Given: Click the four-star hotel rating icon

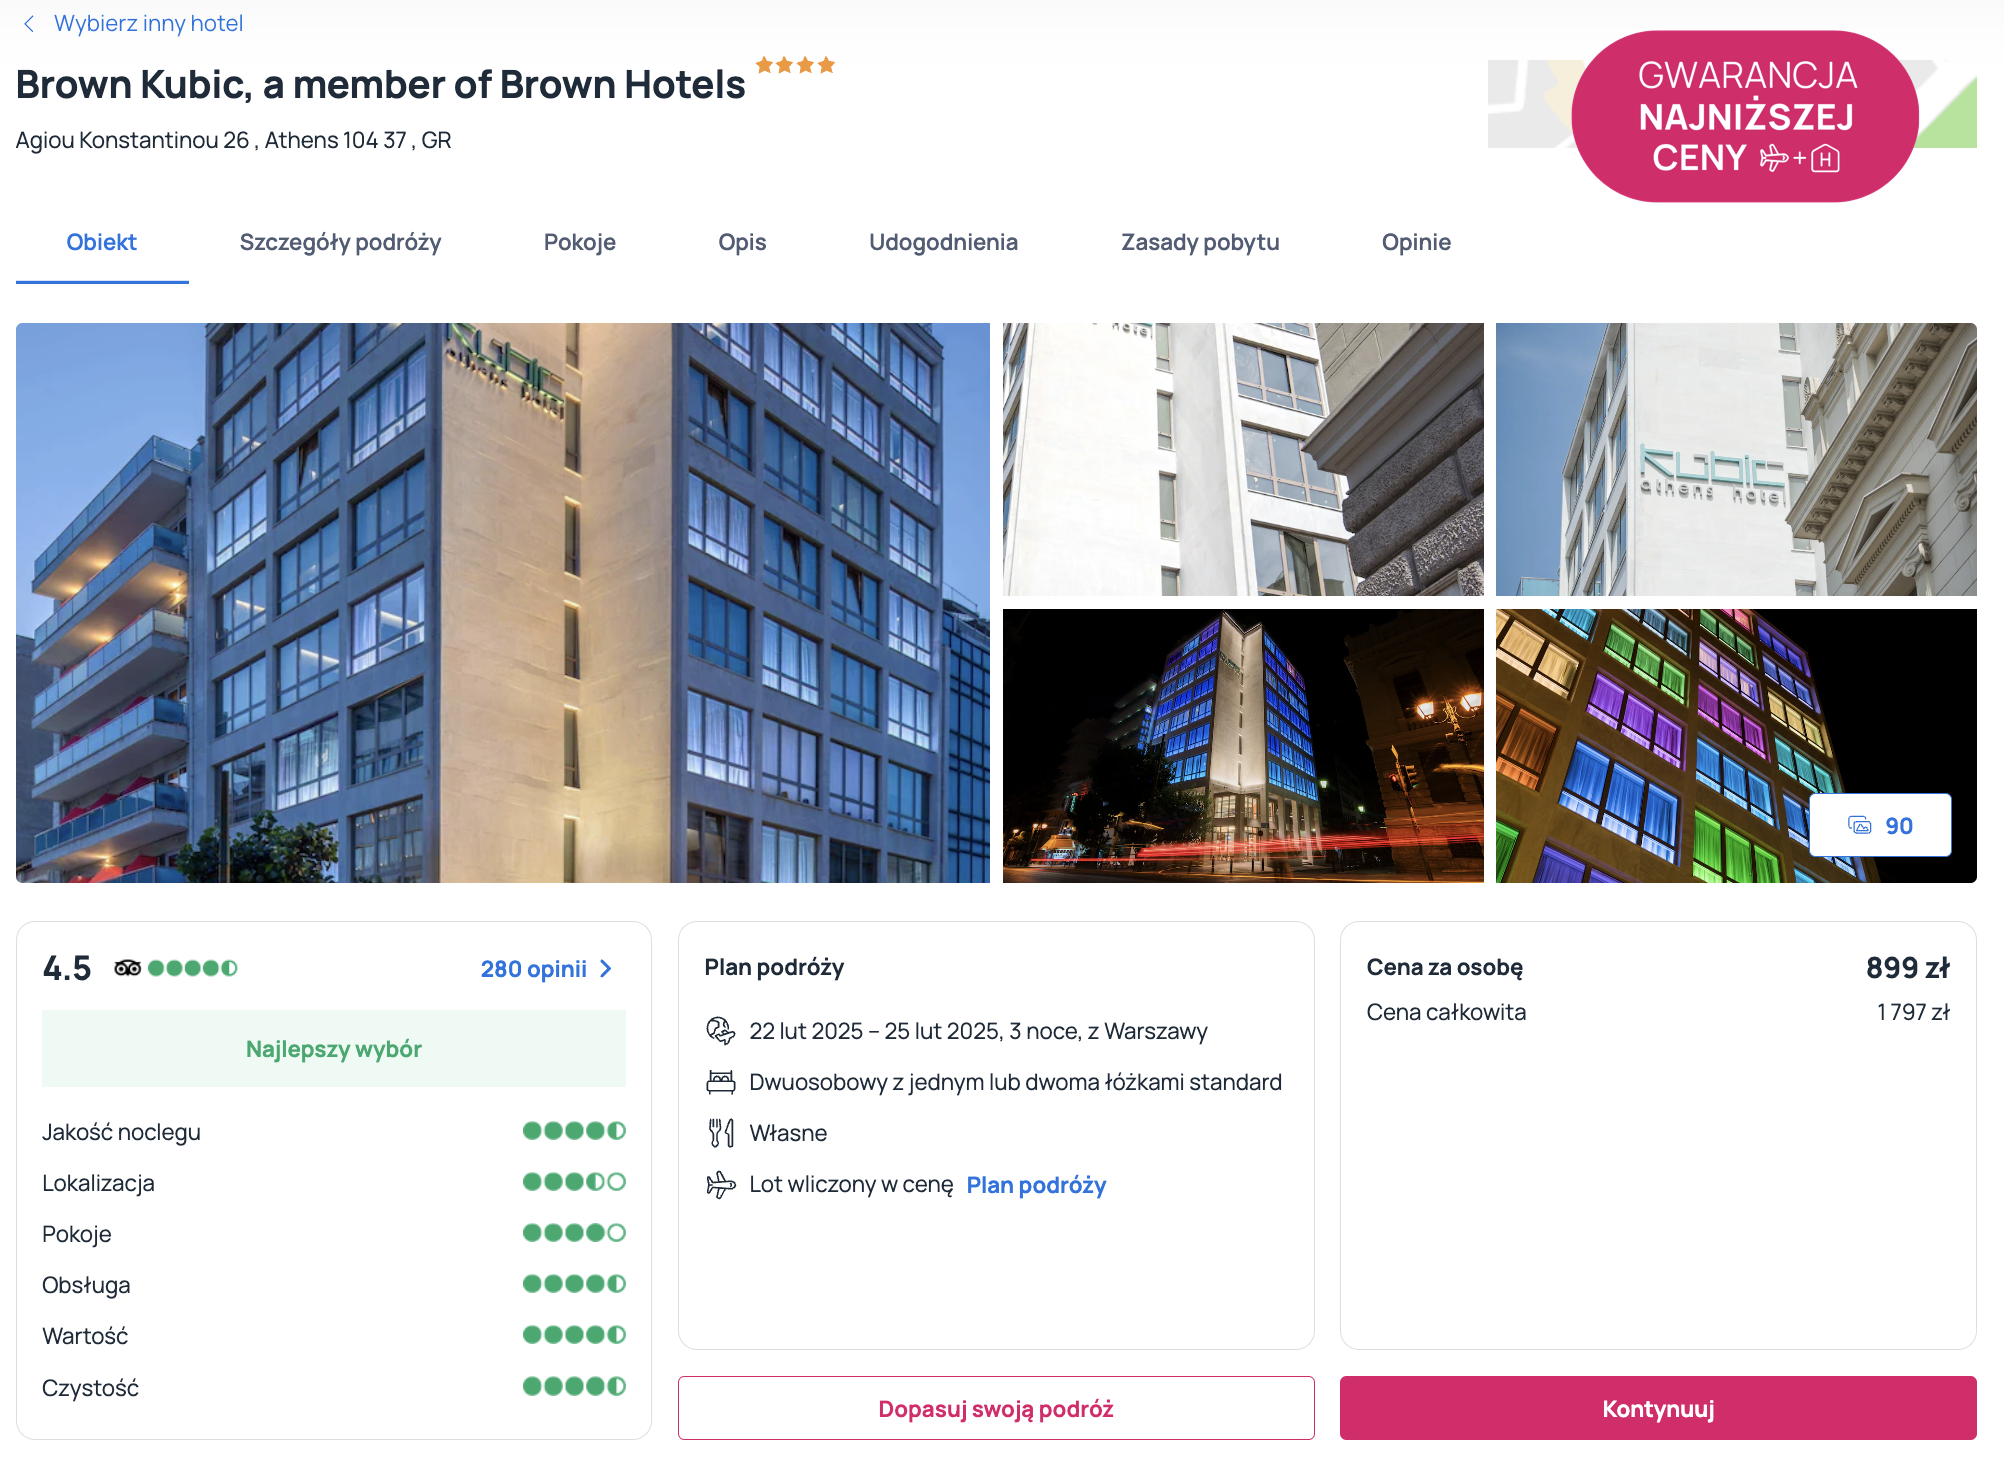Looking at the screenshot, I should 795,65.
